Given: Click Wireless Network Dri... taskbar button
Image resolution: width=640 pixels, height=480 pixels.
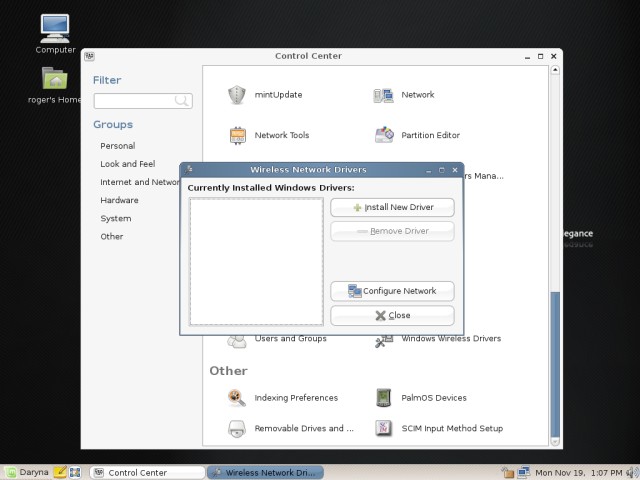Looking at the screenshot, I should pos(265,473).
